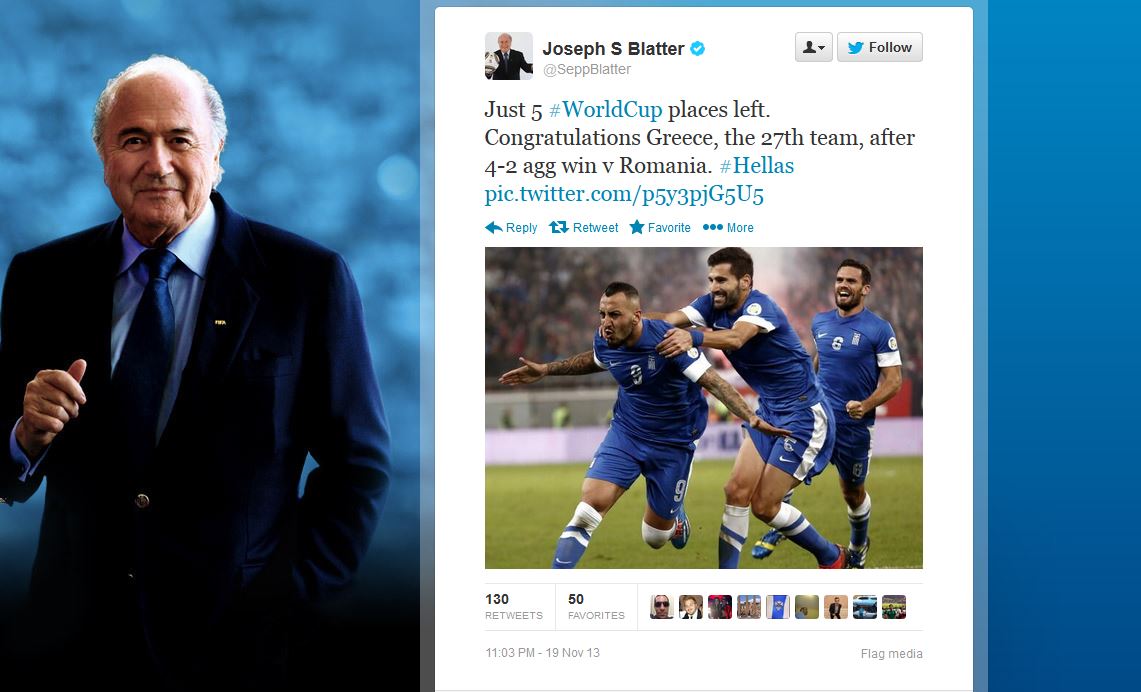Viewport: 1141px width, 692px height.
Task: Click the blue verified badge
Action: click(697, 49)
